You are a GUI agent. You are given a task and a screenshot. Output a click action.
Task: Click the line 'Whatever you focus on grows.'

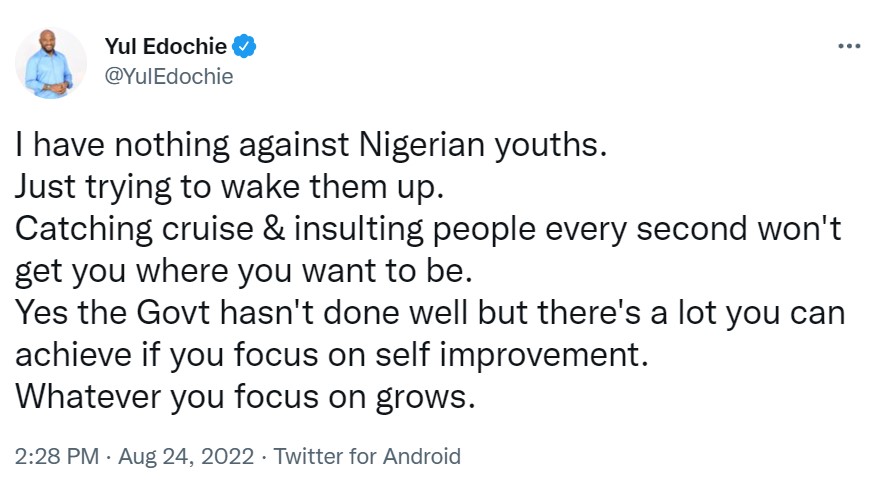point(243,397)
